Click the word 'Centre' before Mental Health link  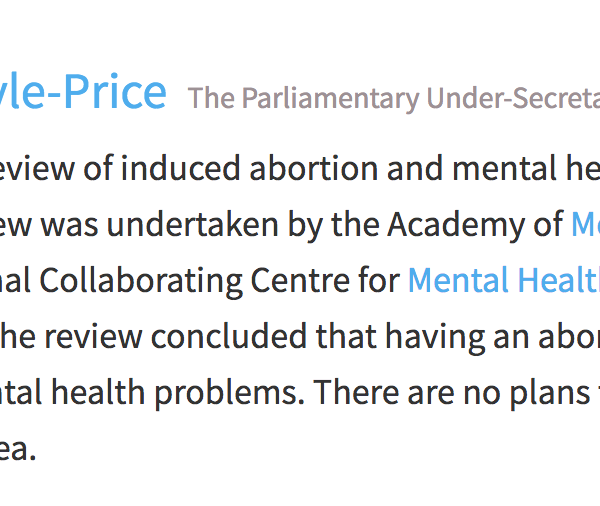300,281
